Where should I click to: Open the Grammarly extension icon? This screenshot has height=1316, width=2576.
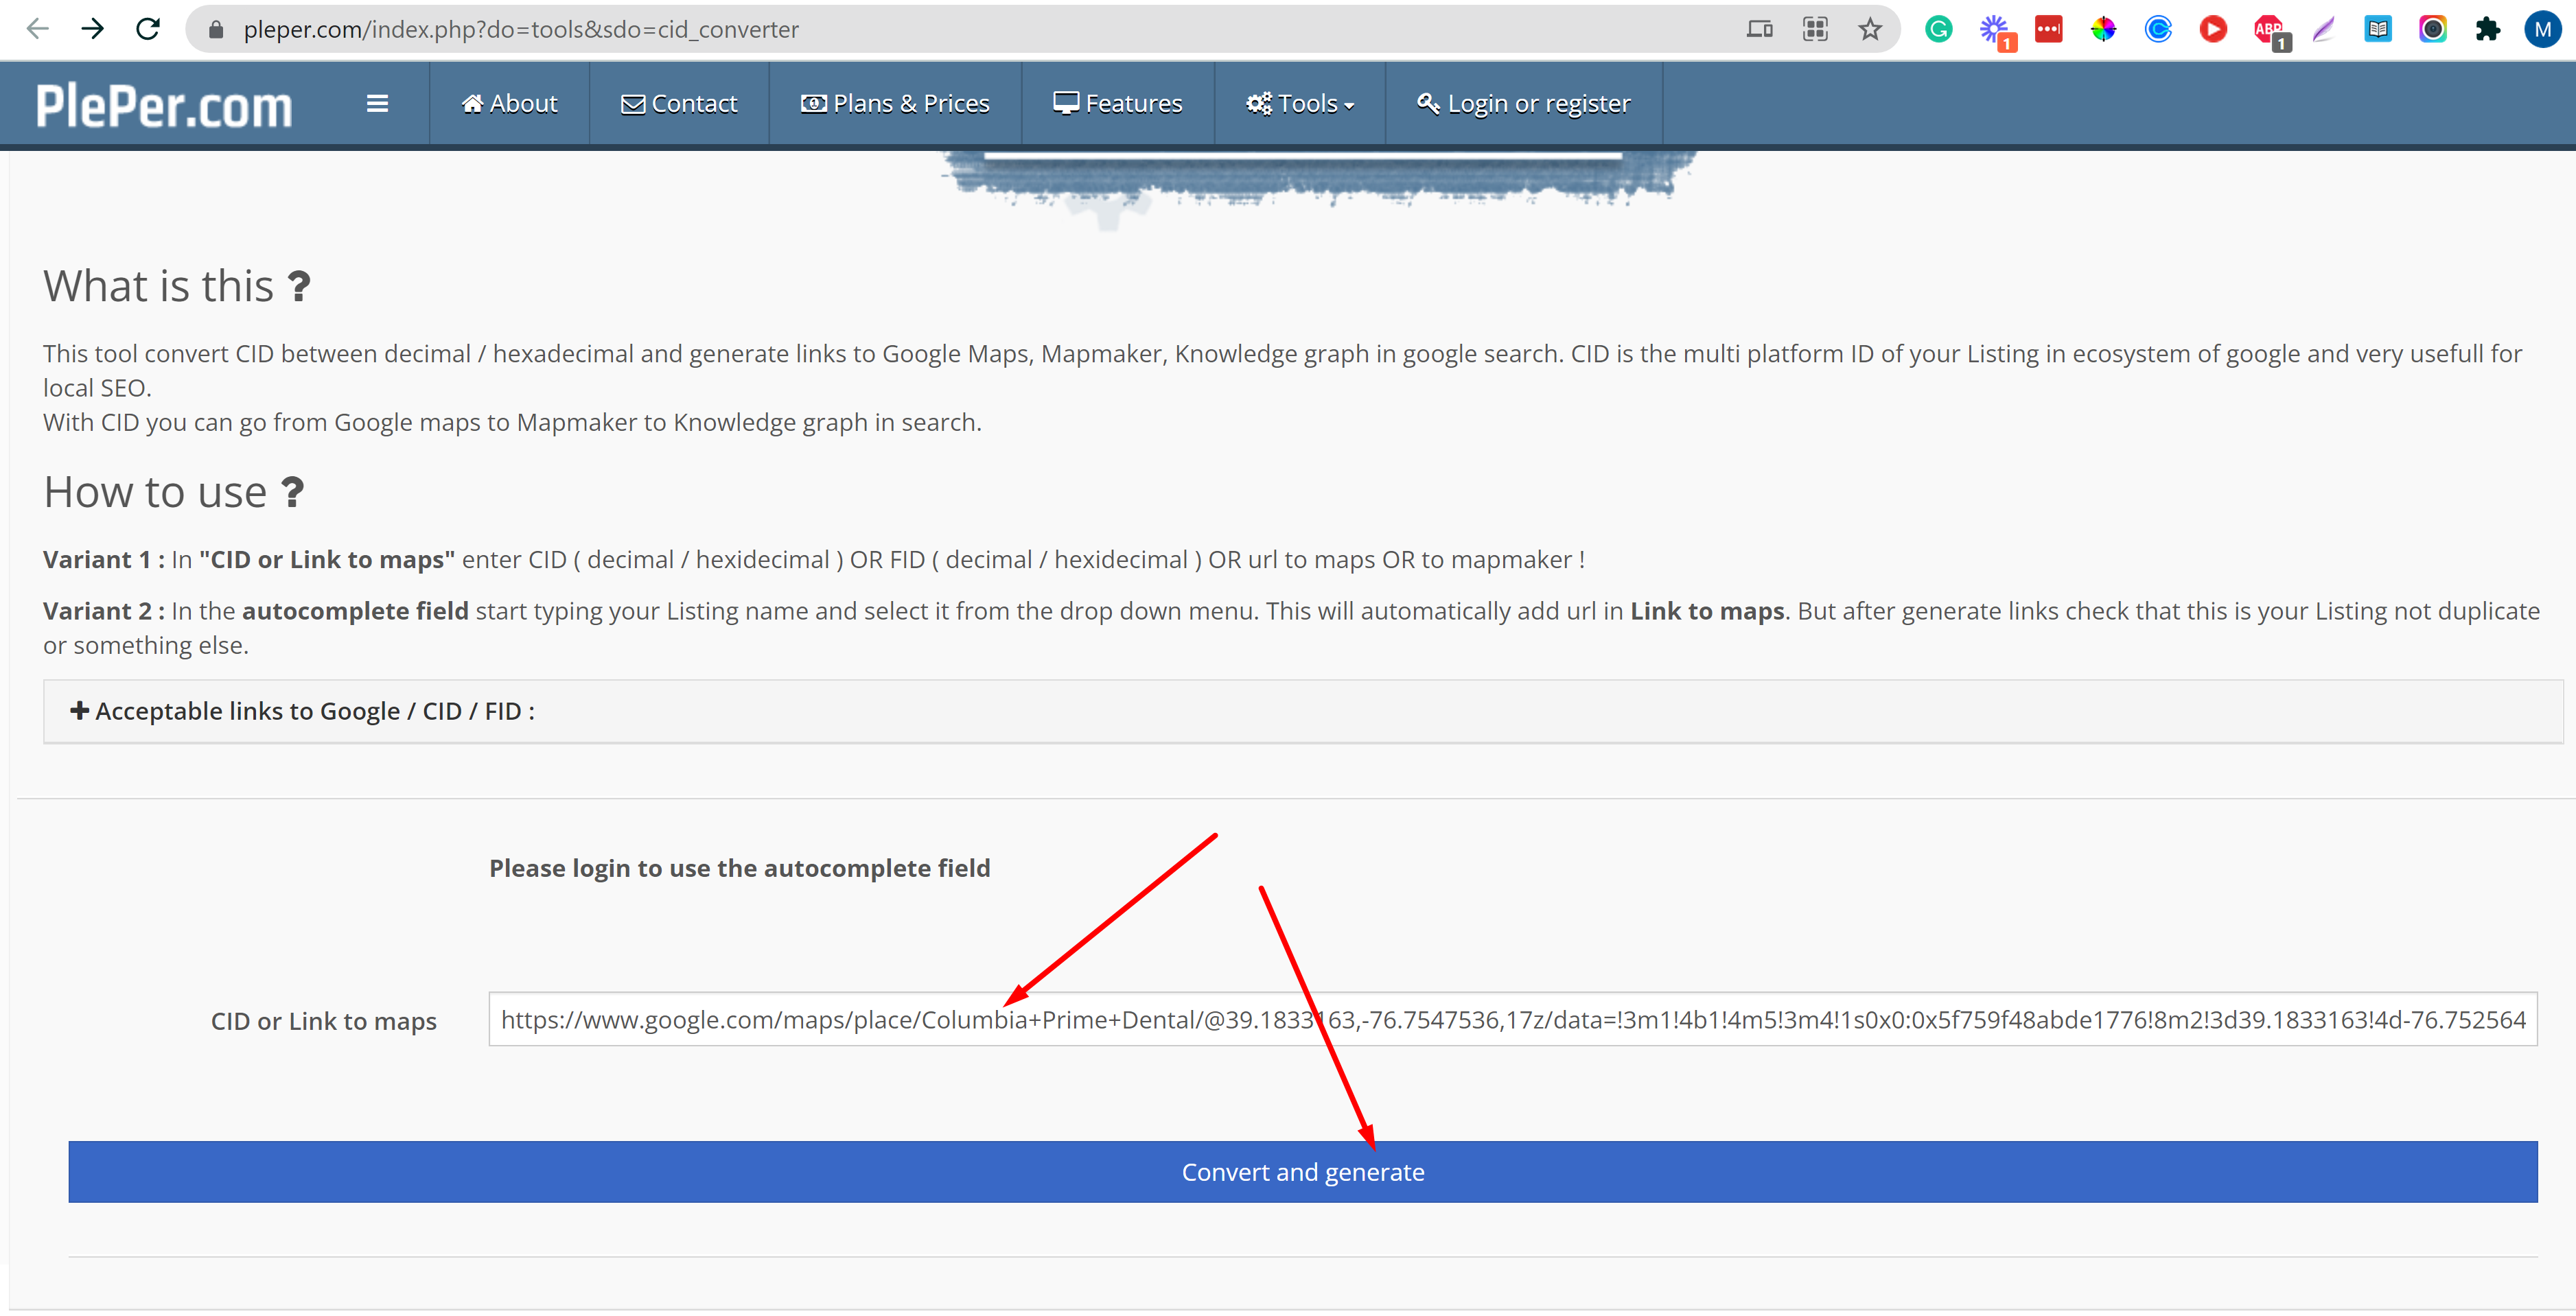tap(1938, 29)
